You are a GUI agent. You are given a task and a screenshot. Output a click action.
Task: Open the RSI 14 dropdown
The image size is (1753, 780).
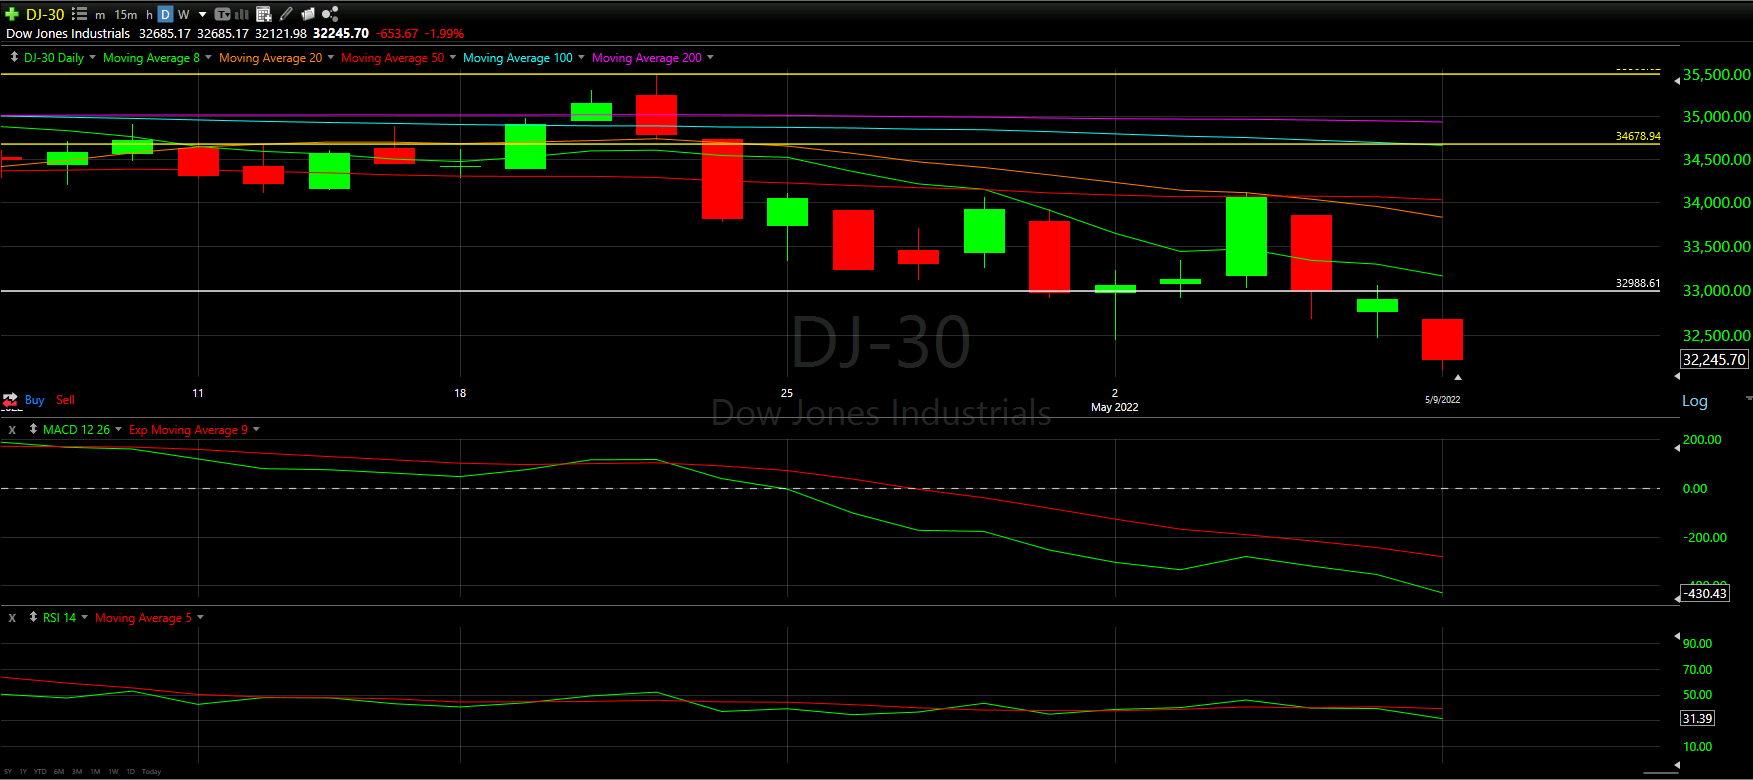coord(84,617)
